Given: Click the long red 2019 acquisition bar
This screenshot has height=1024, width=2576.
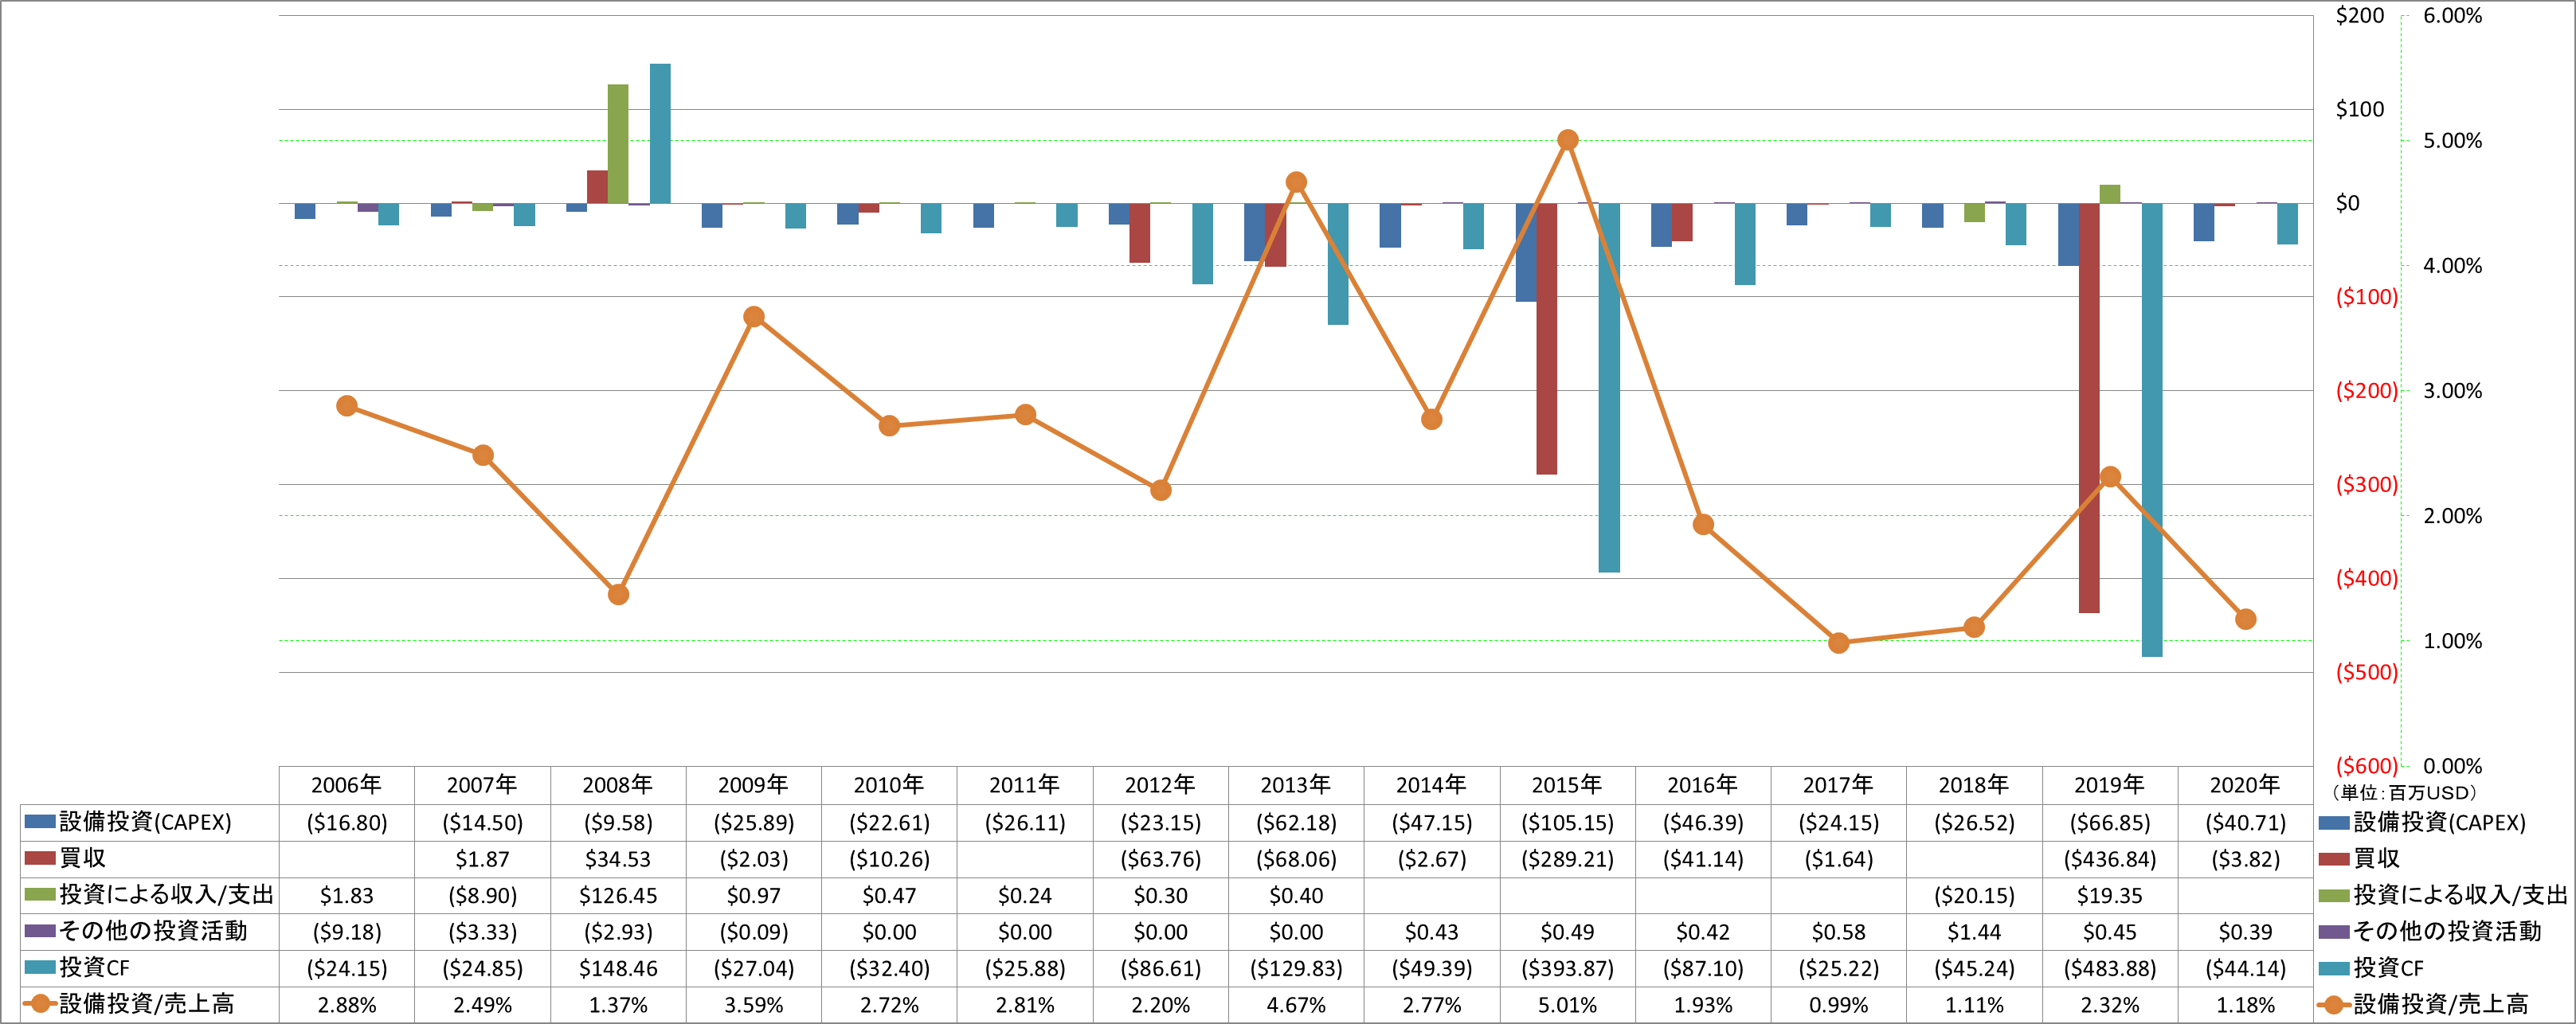Looking at the screenshot, I should point(2088,408).
